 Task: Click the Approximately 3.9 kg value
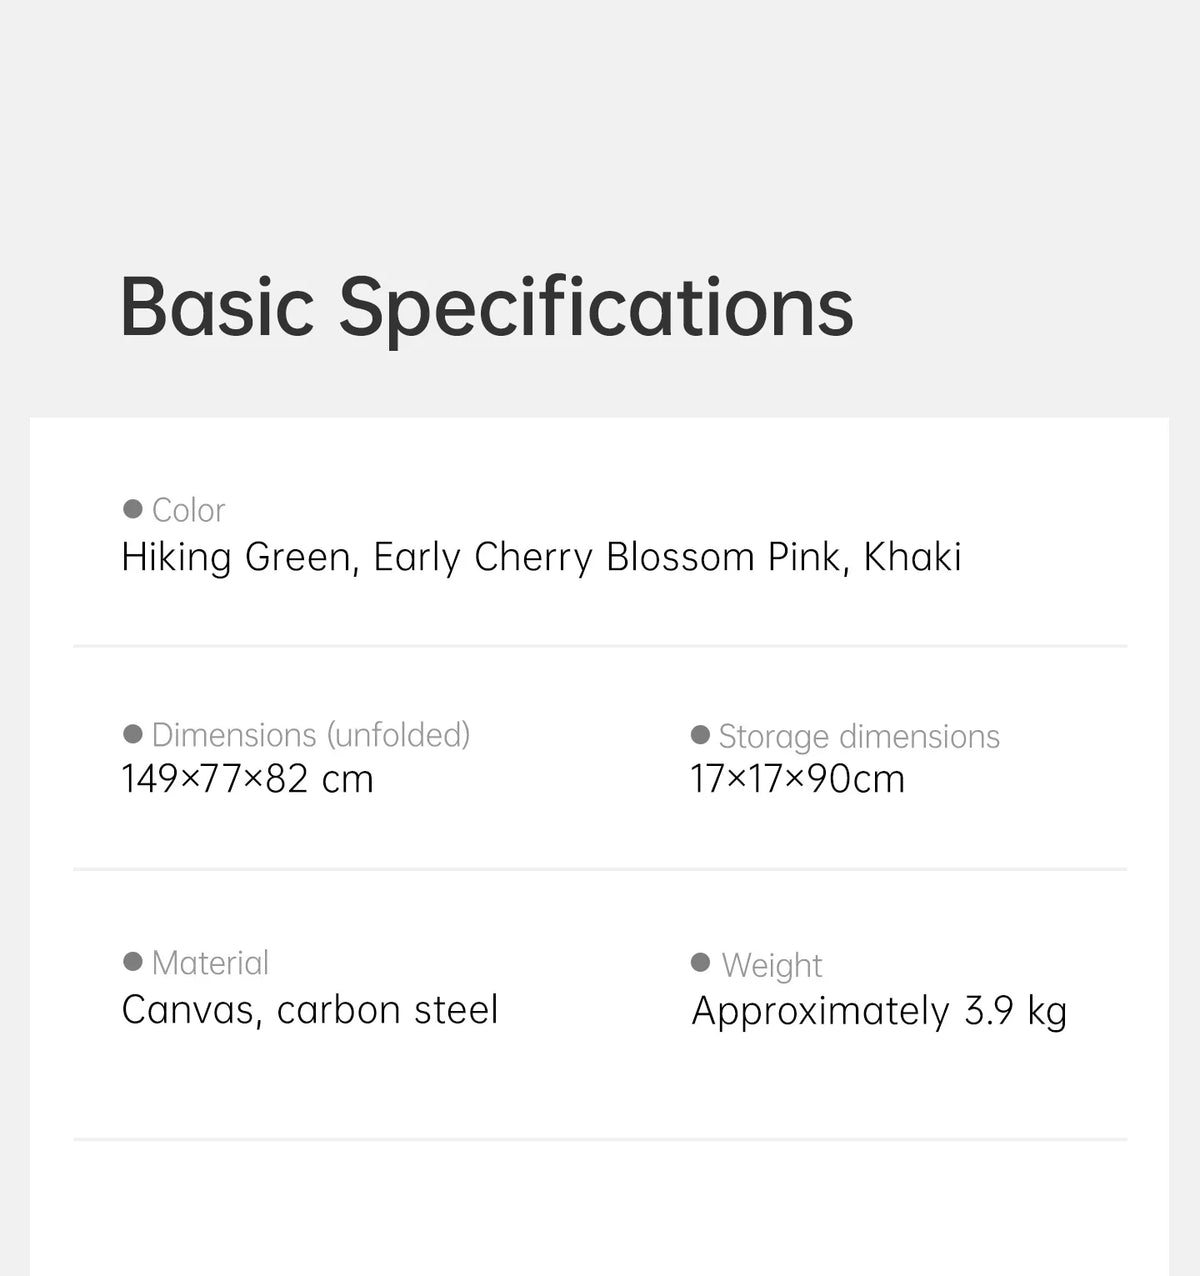[x=879, y=1012]
